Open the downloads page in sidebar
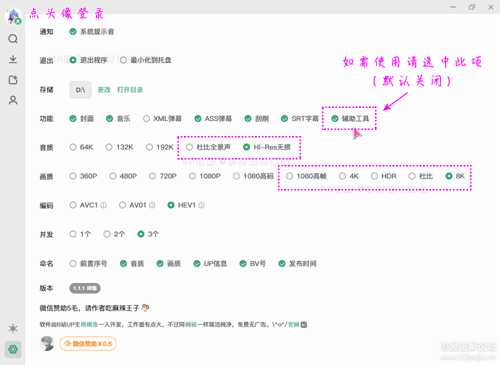 pyautogui.click(x=13, y=59)
